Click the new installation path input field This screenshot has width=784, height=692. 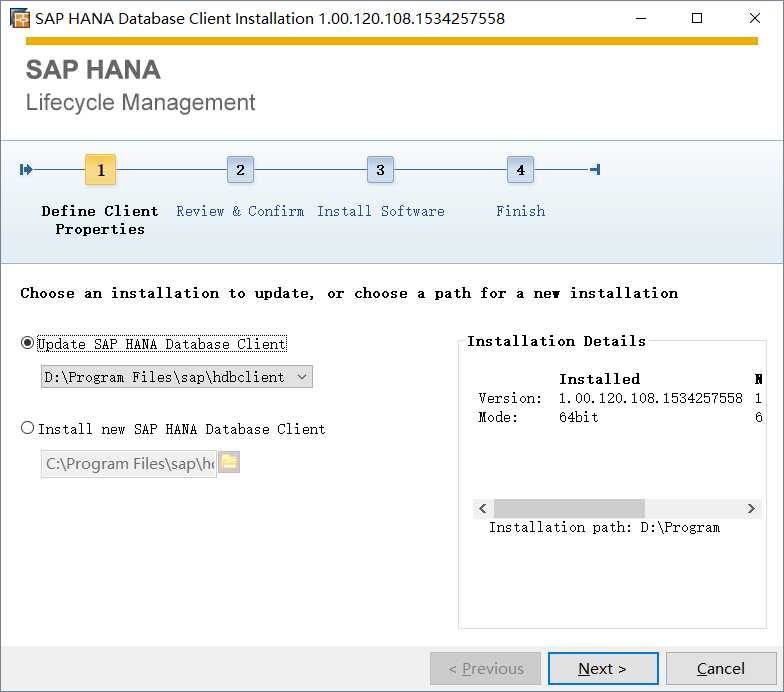128,464
